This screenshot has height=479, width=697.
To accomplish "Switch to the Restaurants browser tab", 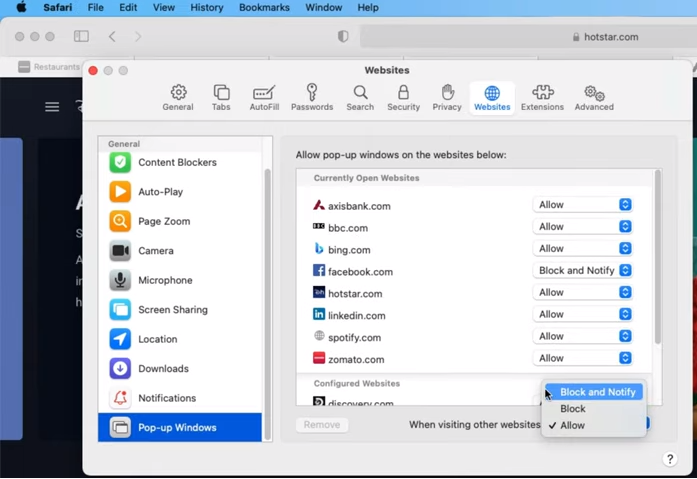I will 49,67.
